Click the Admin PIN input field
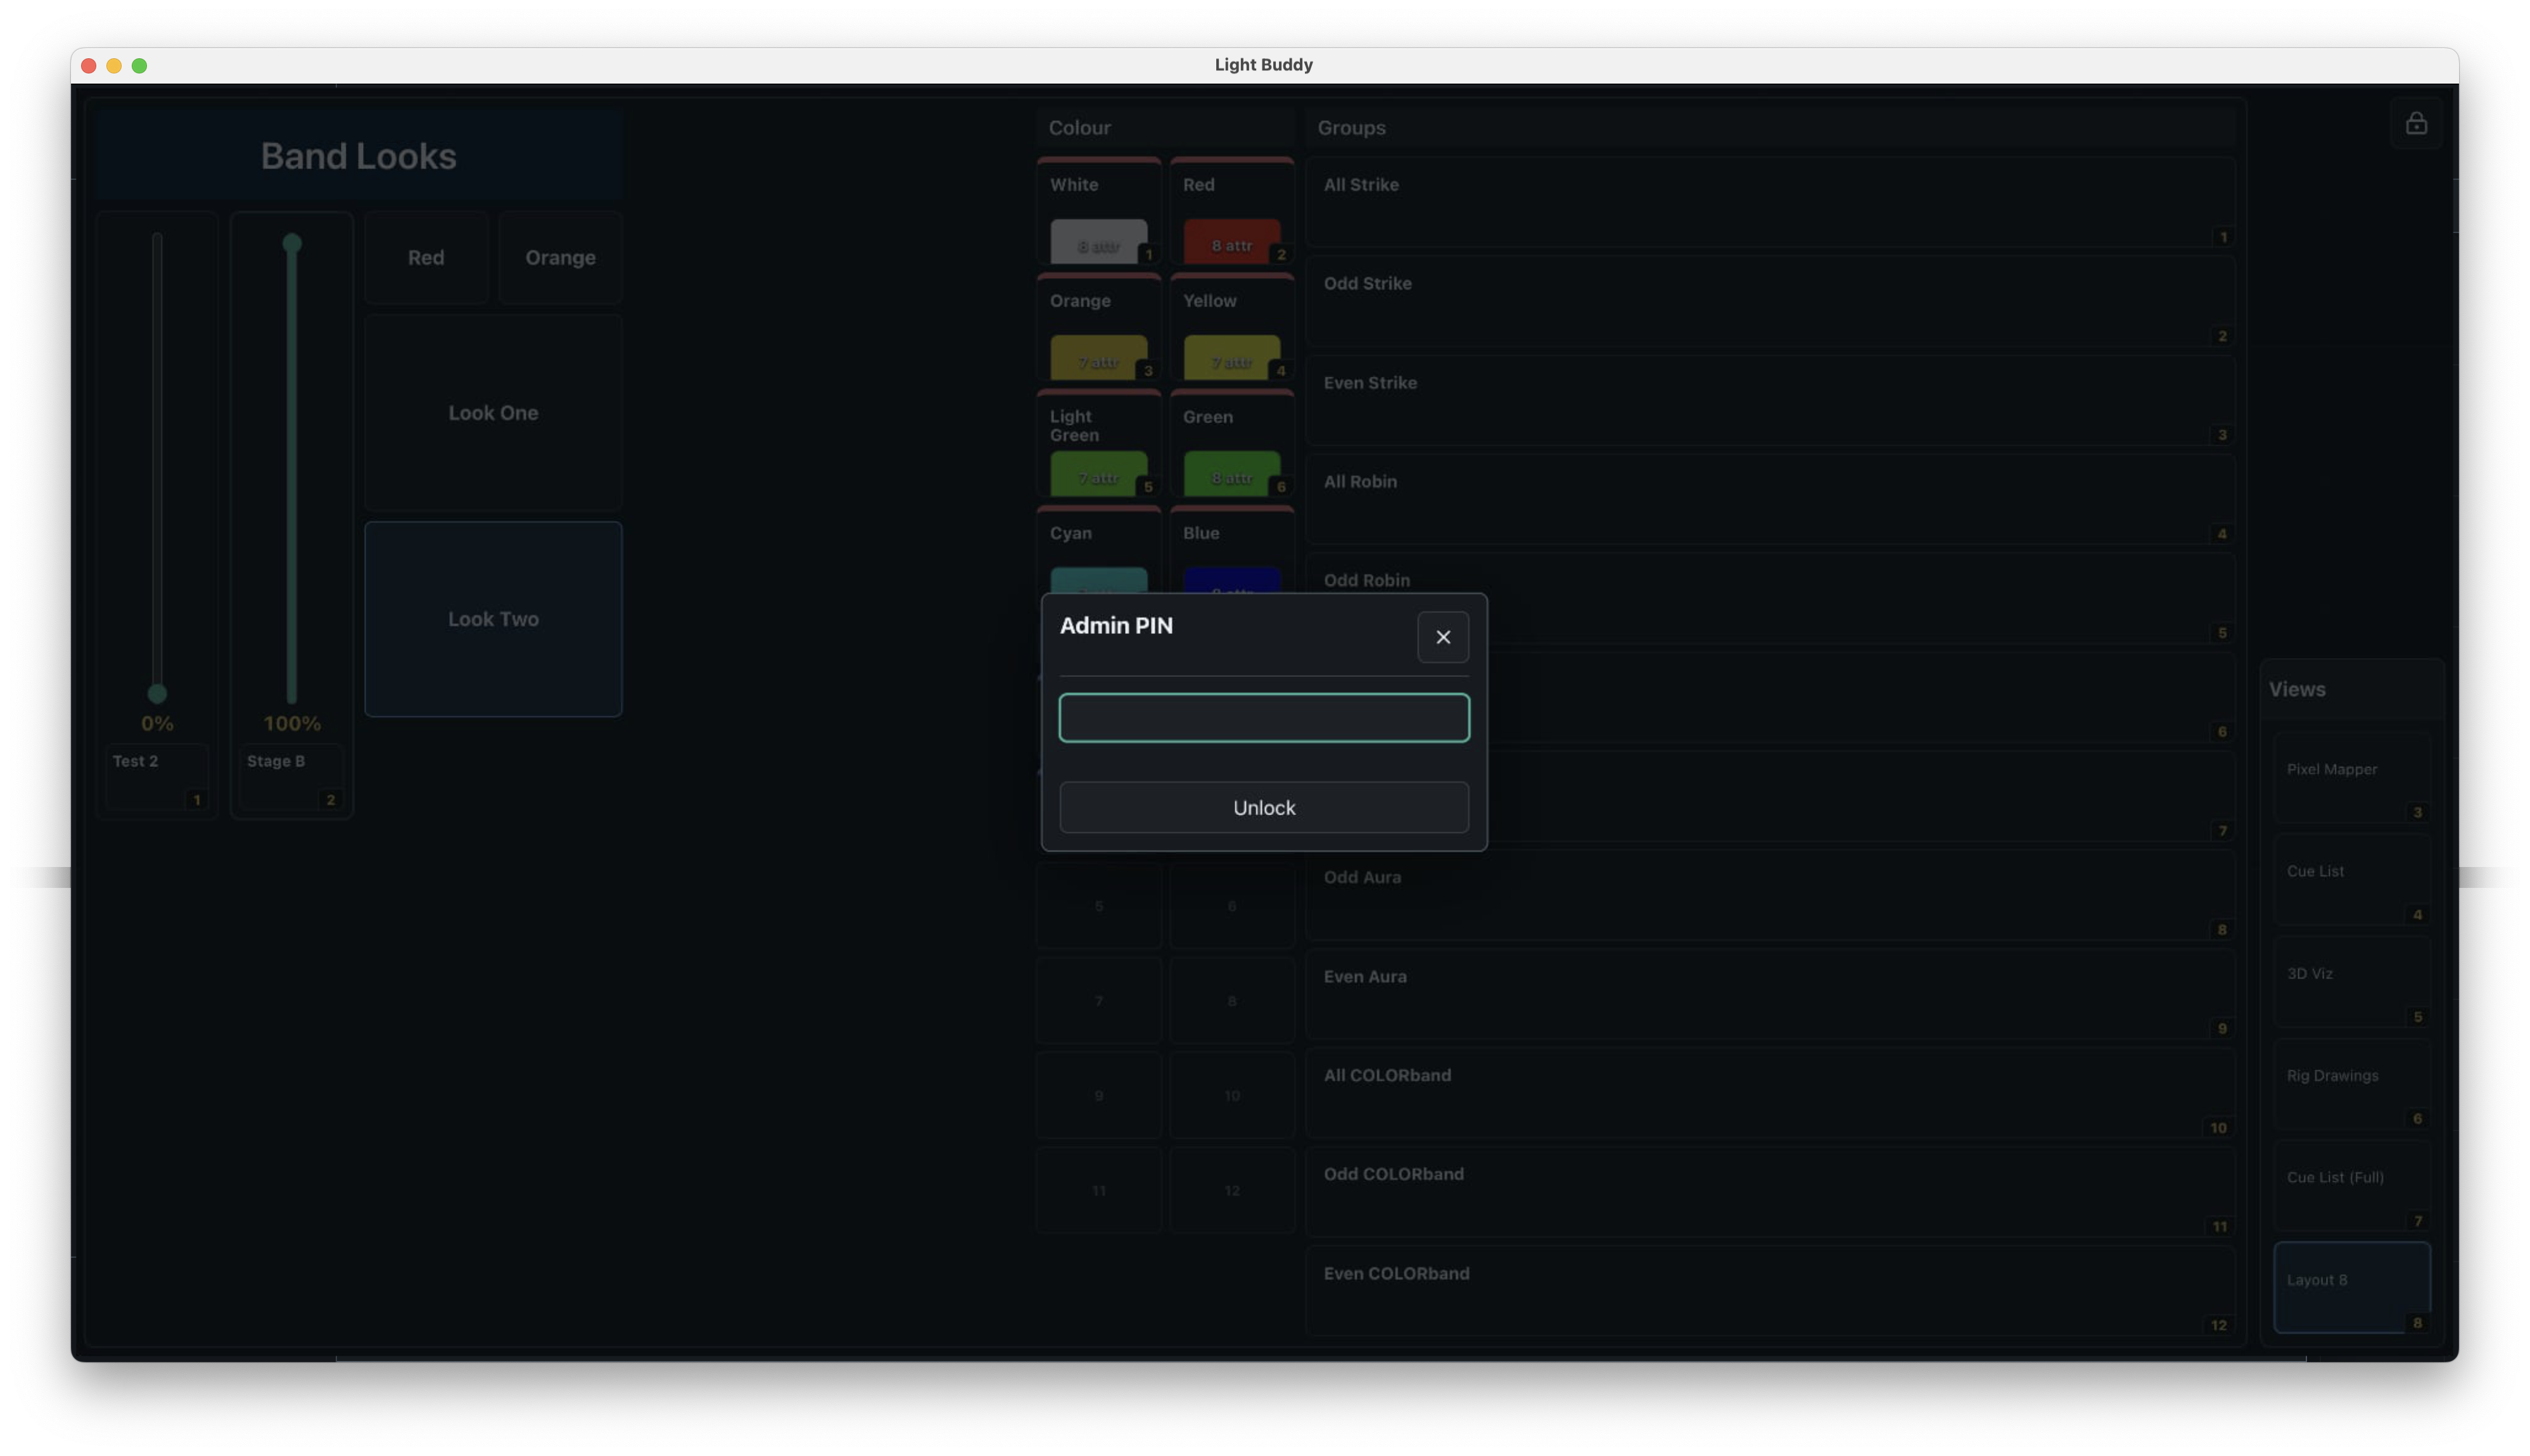This screenshot has width=2530, height=1456. [1264, 718]
